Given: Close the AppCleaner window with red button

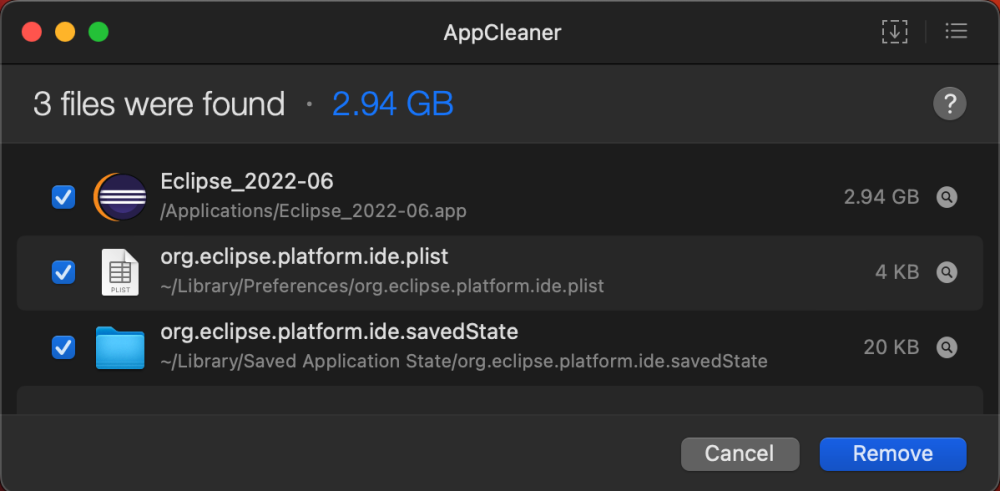Looking at the screenshot, I should pos(32,32).
